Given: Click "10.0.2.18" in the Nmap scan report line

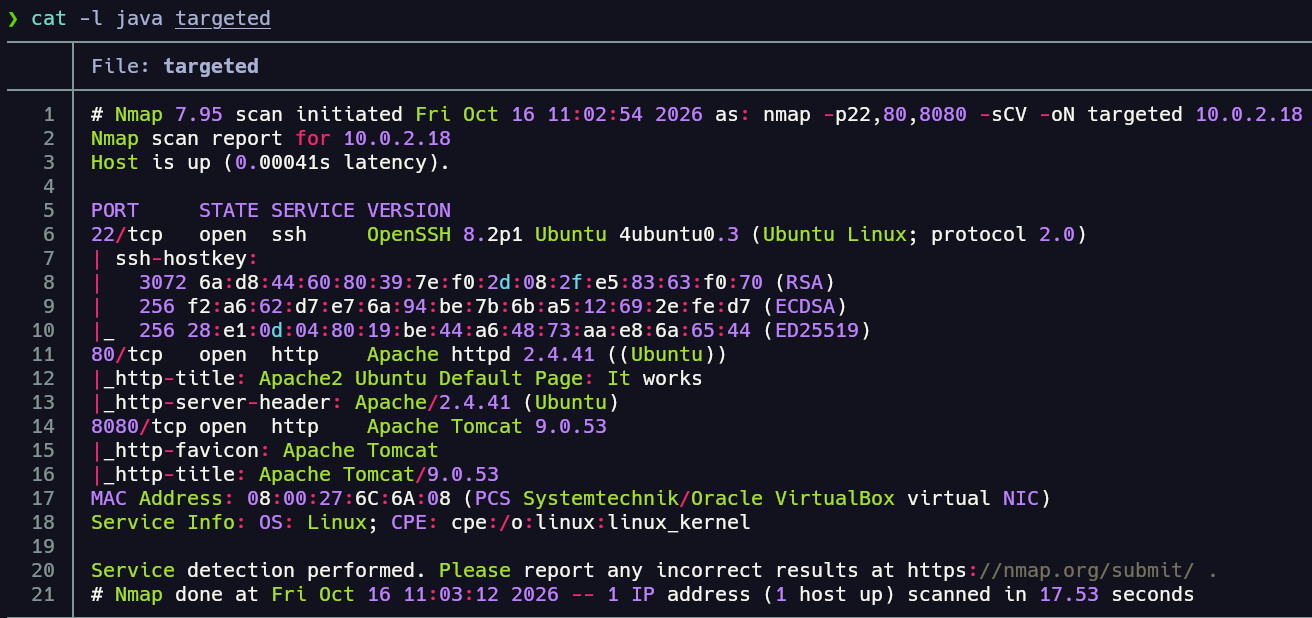Looking at the screenshot, I should 397,138.
